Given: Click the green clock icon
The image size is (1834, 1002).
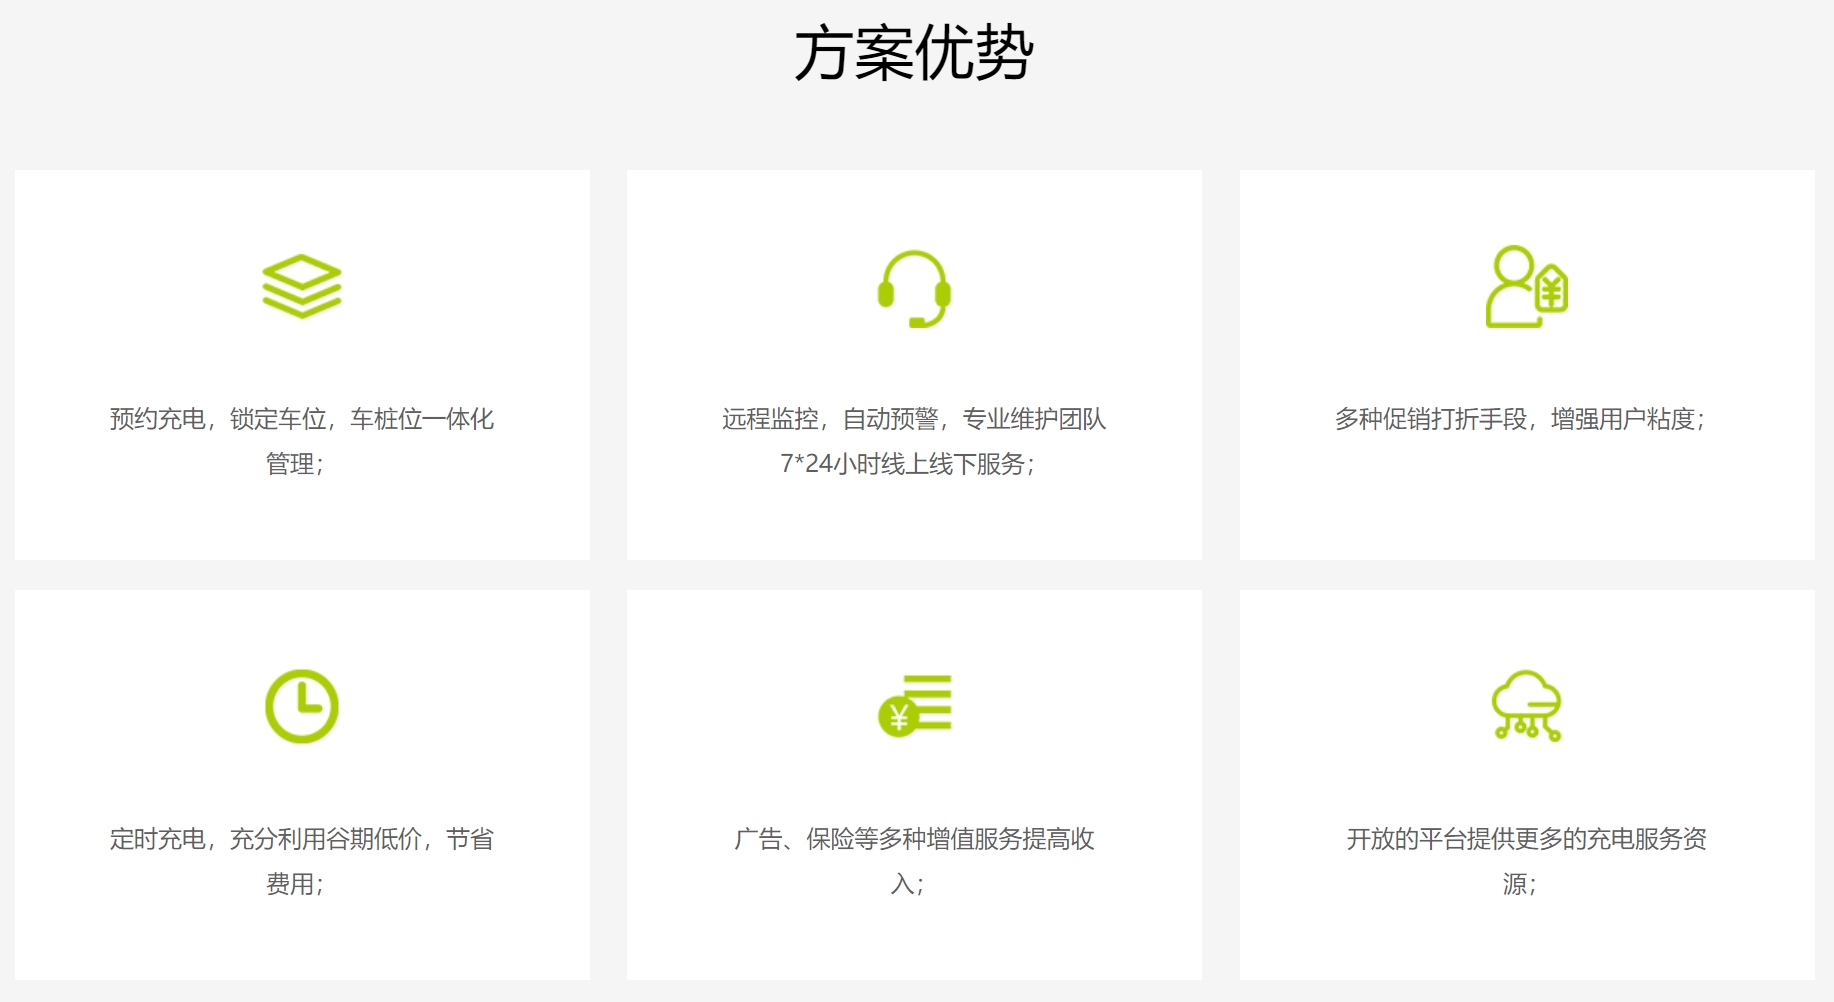Looking at the screenshot, I should [x=302, y=706].
